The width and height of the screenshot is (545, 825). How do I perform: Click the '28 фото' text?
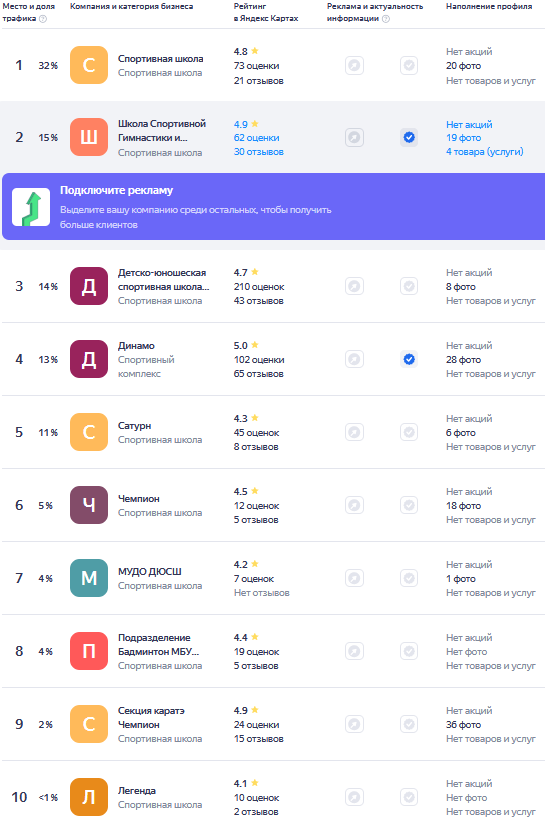point(463,360)
